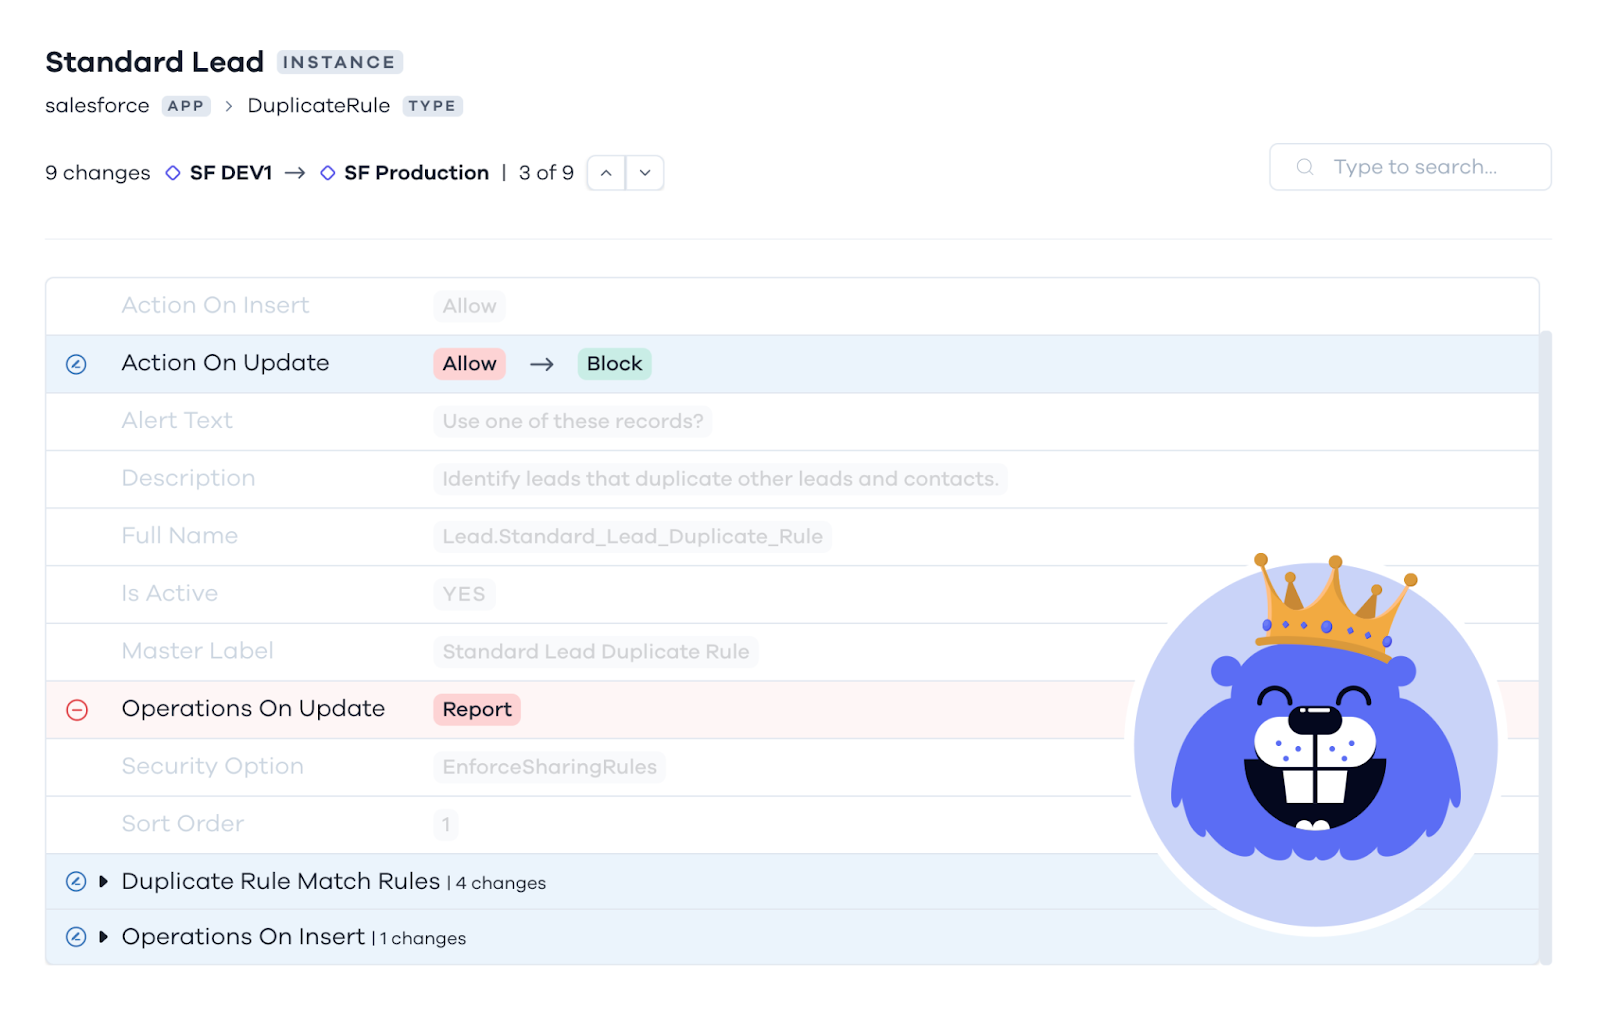This screenshot has width=1600, height=1010.
Task: Open the DuplicateRule breadcrumb link
Action: [x=319, y=106]
